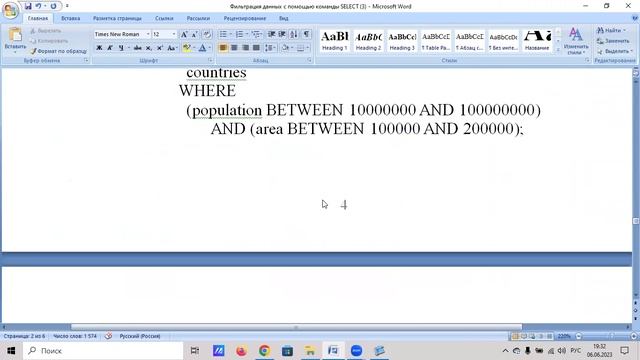The height and width of the screenshot is (360, 640).
Task: Open the Change Case (Aa) menu
Action: click(x=172, y=48)
